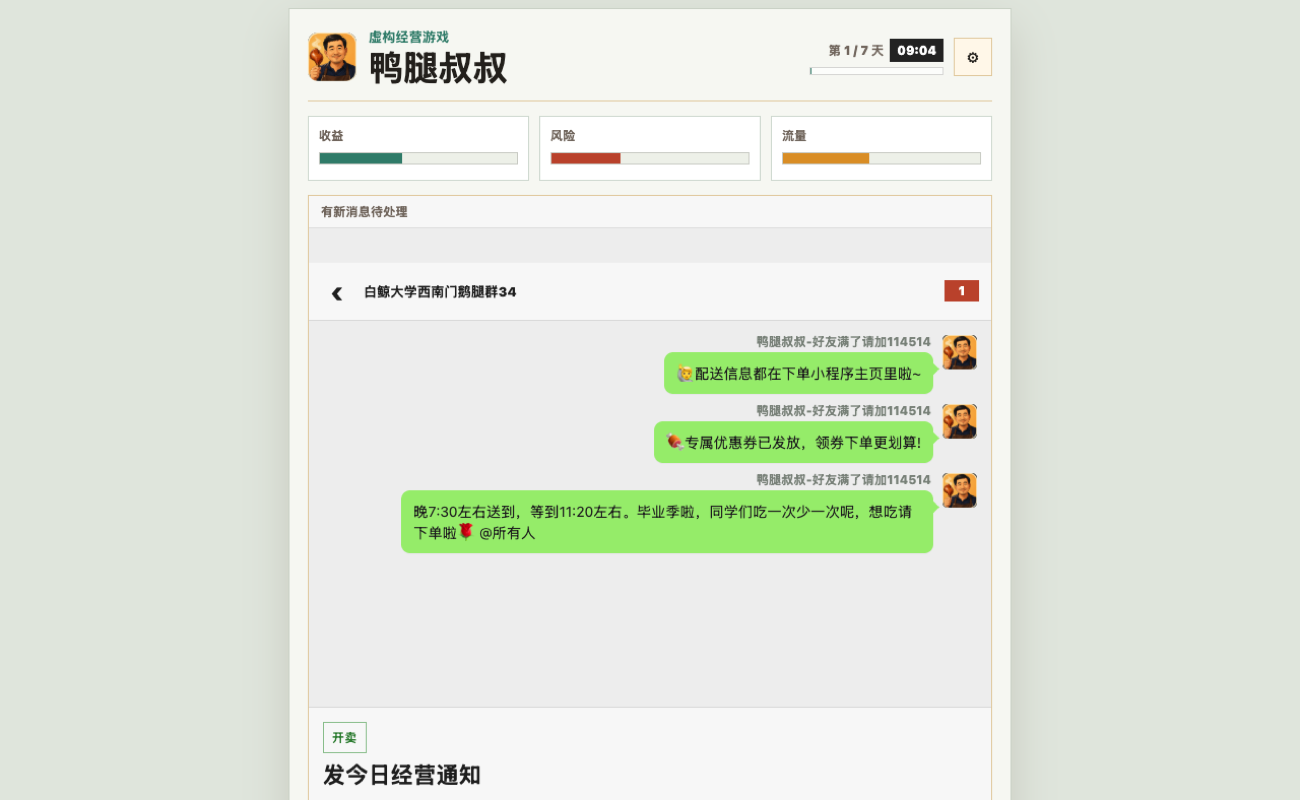Viewport: 1300px width, 800px height.
Task: Click the 发今日经营通知 heading
Action: click(402, 775)
